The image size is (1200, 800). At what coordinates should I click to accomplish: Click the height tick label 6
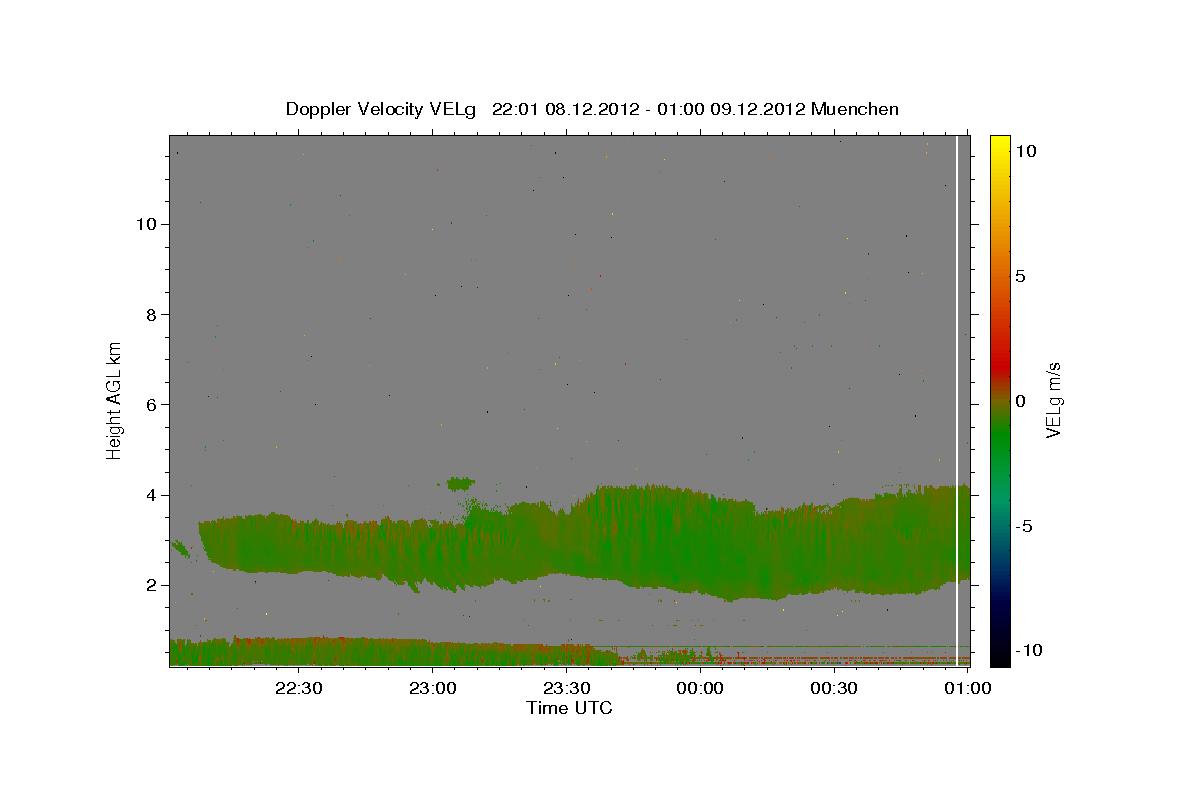pos(152,404)
